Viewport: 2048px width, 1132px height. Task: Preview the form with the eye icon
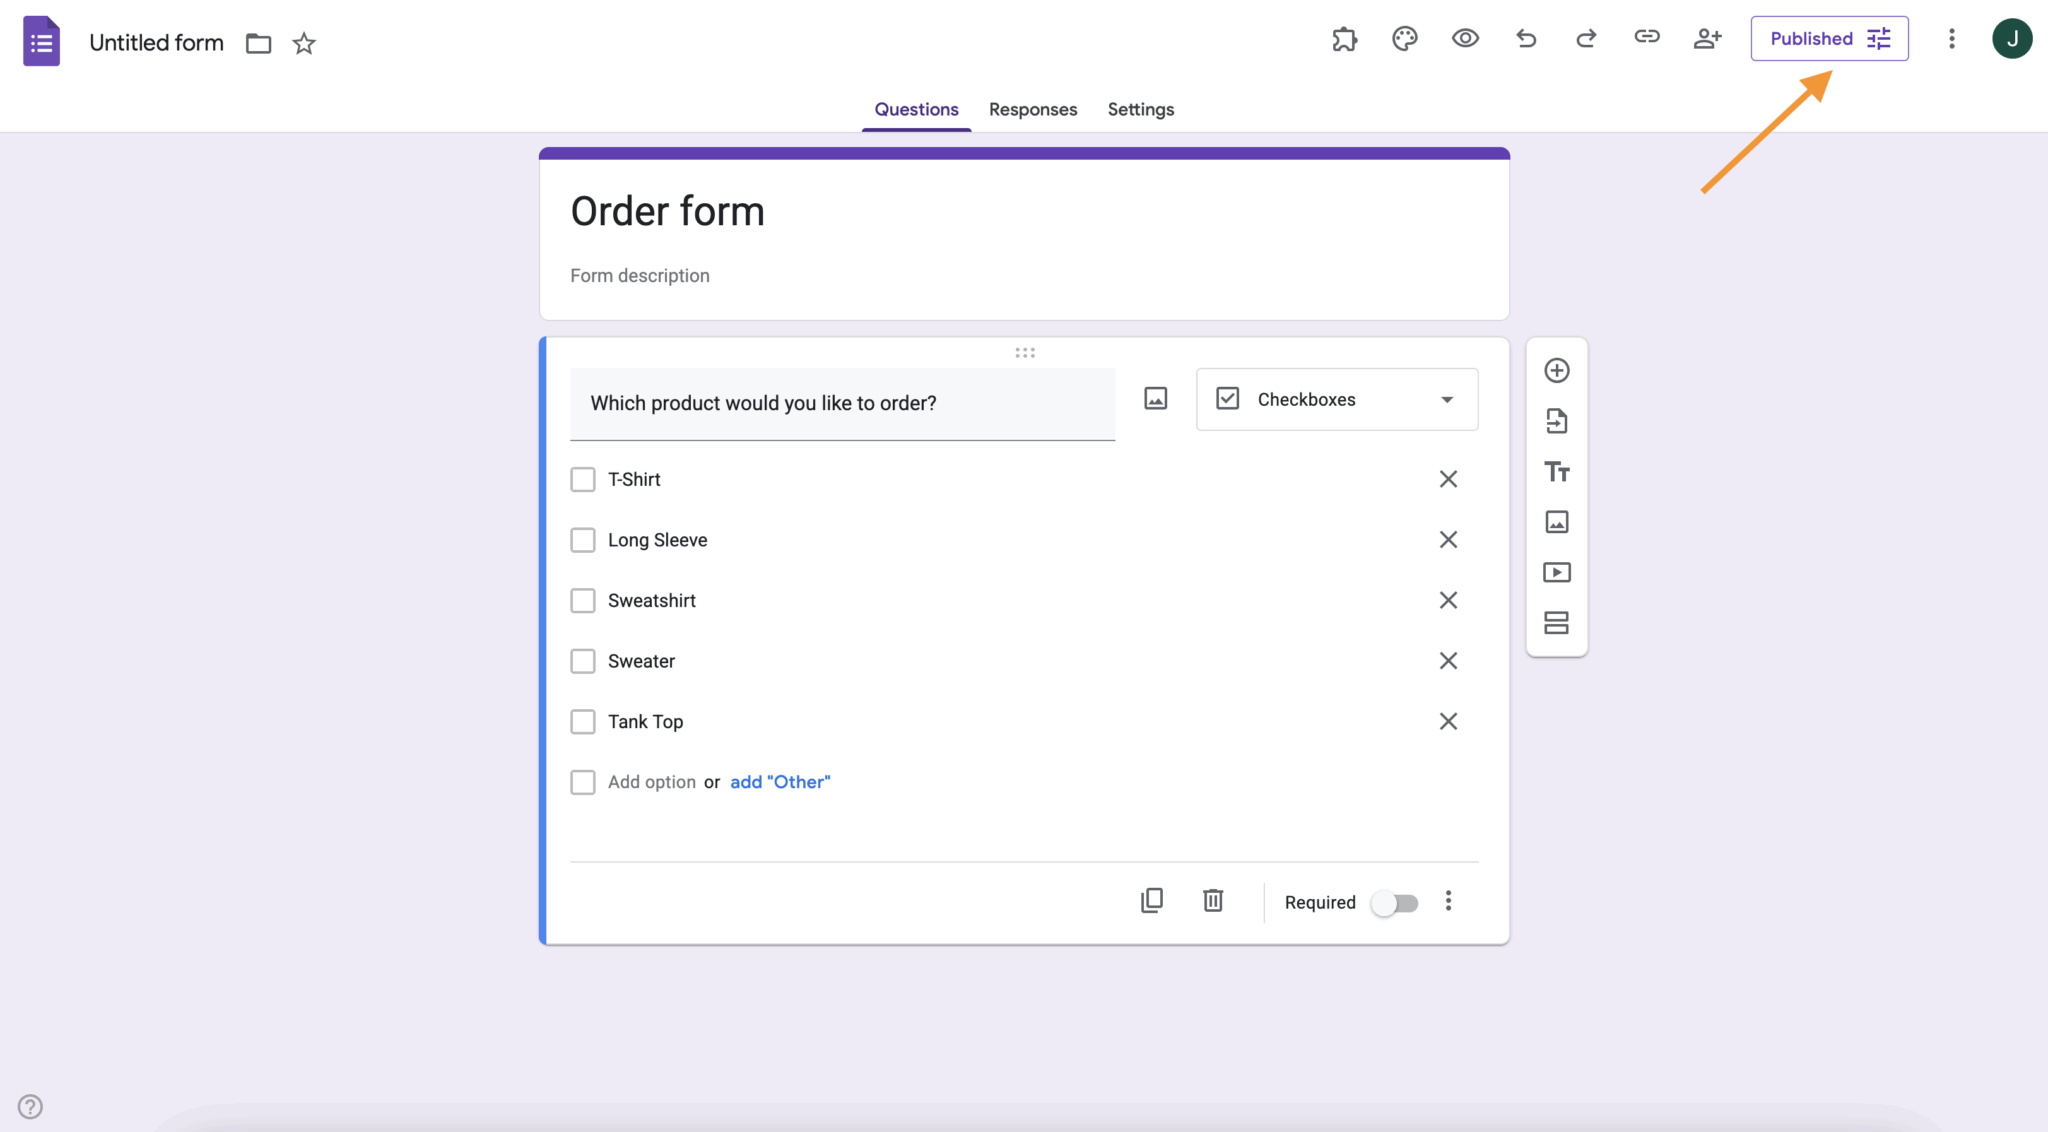[x=1465, y=38]
